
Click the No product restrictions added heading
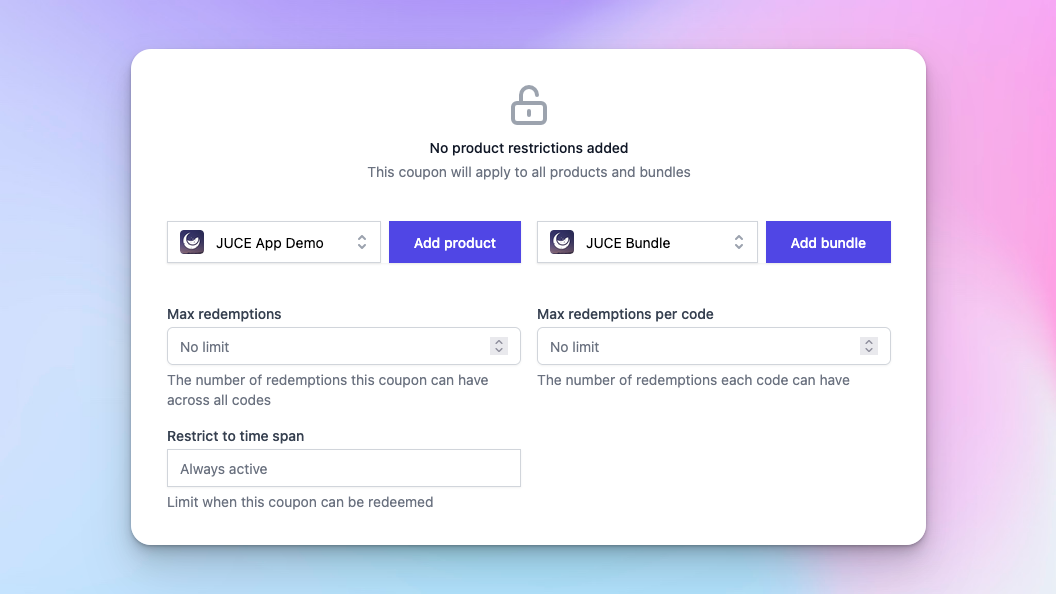[x=528, y=148]
